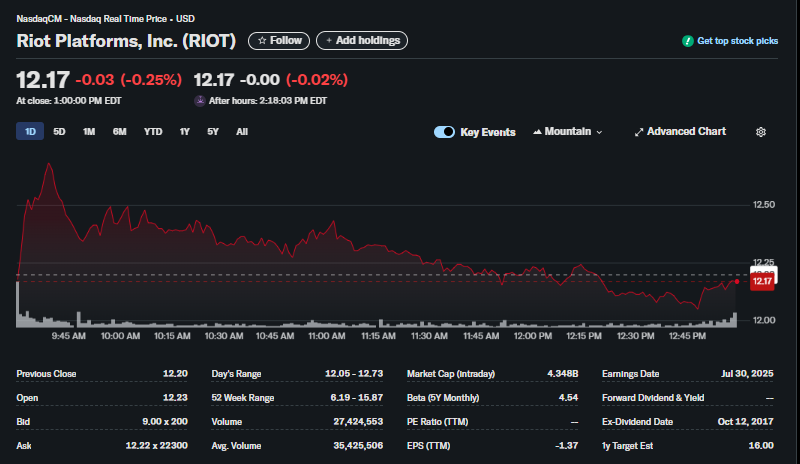
Task: Click Add holdings button
Action: pyautogui.click(x=362, y=40)
